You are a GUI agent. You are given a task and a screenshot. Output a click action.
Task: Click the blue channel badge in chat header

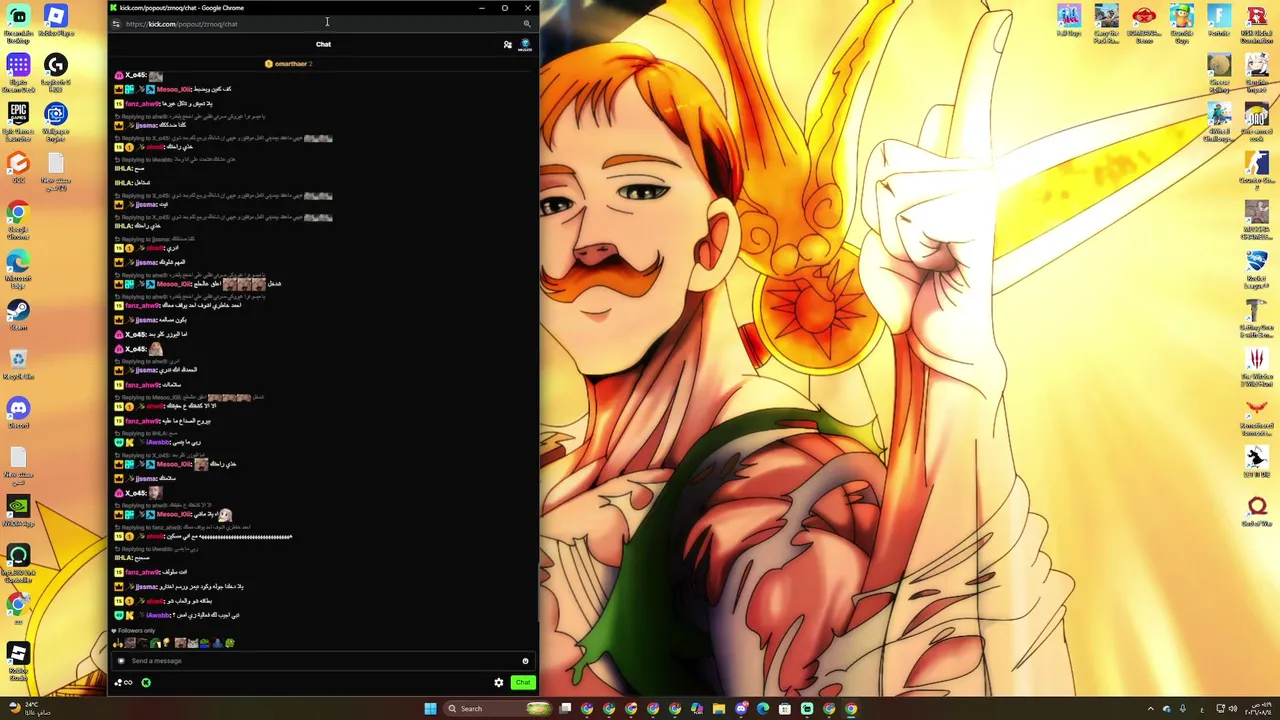[x=525, y=45]
